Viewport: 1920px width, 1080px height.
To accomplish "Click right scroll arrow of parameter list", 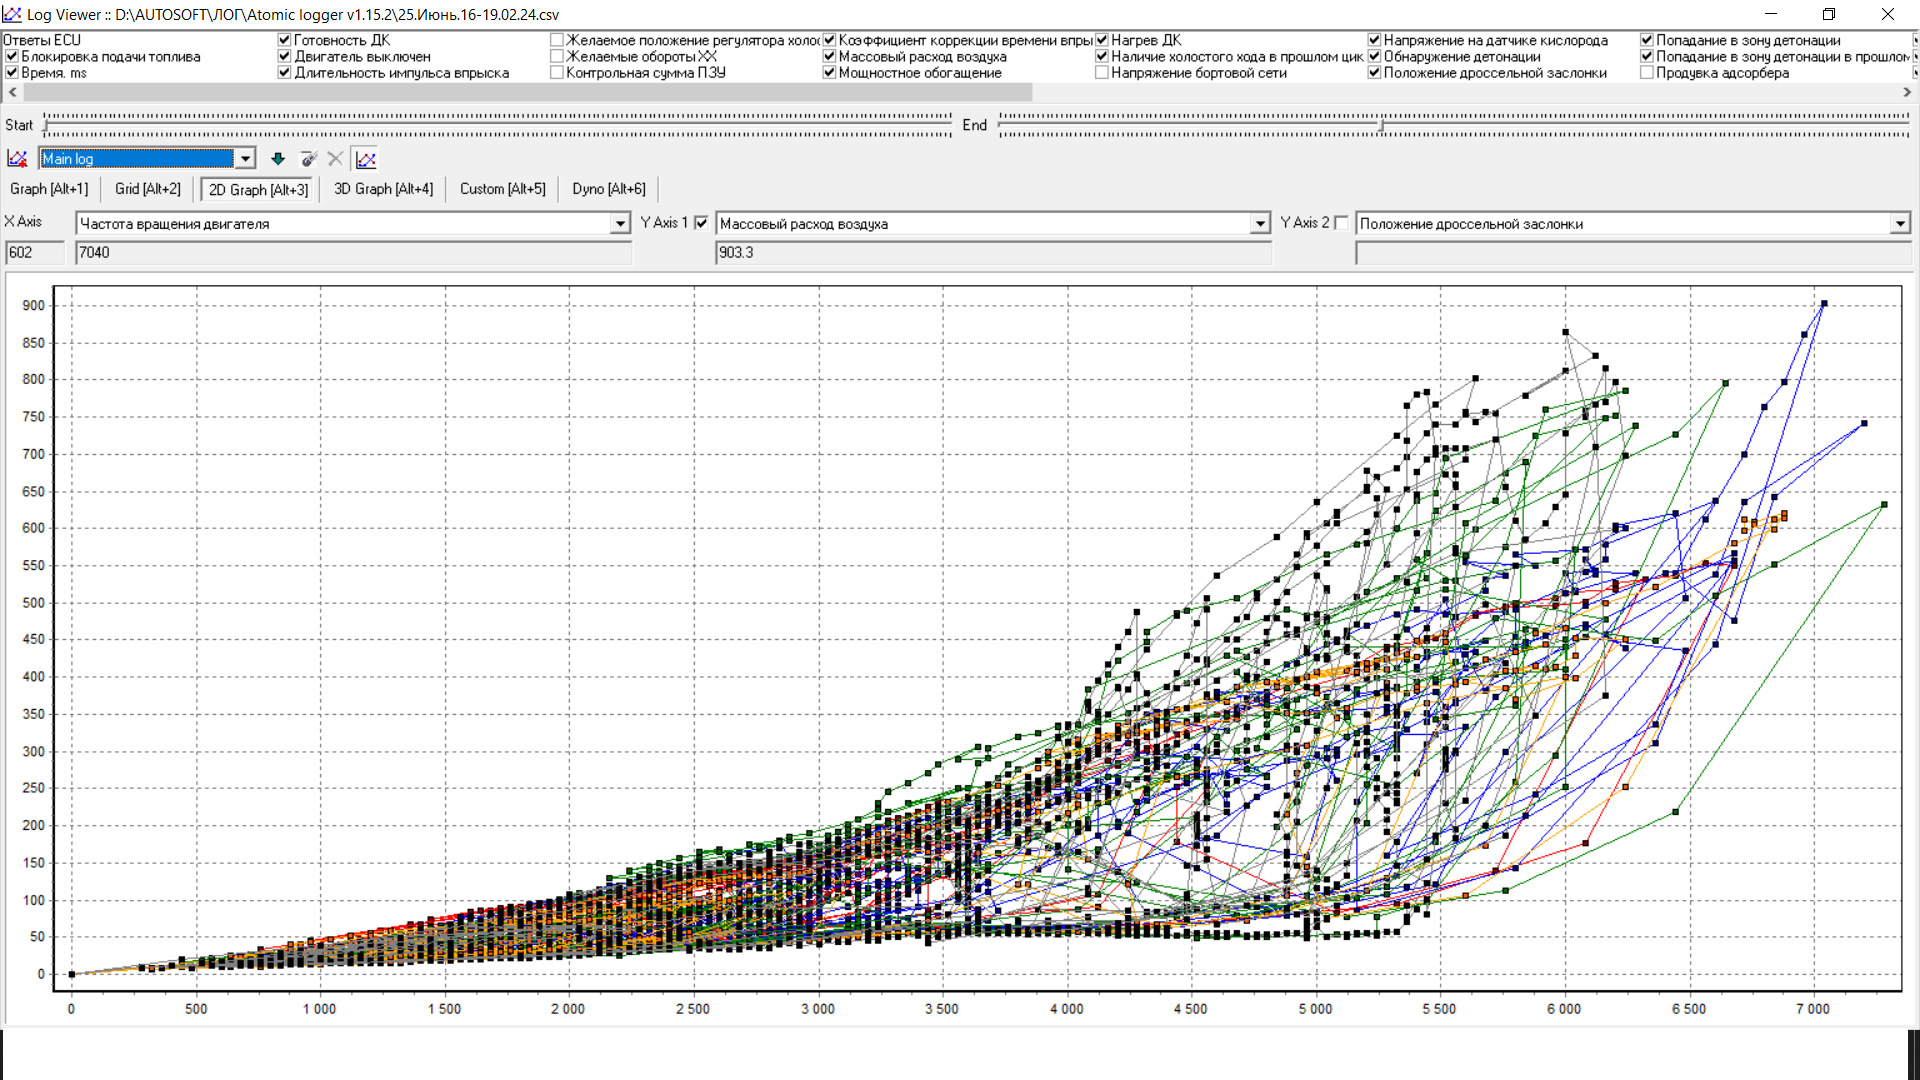I will point(1907,92).
